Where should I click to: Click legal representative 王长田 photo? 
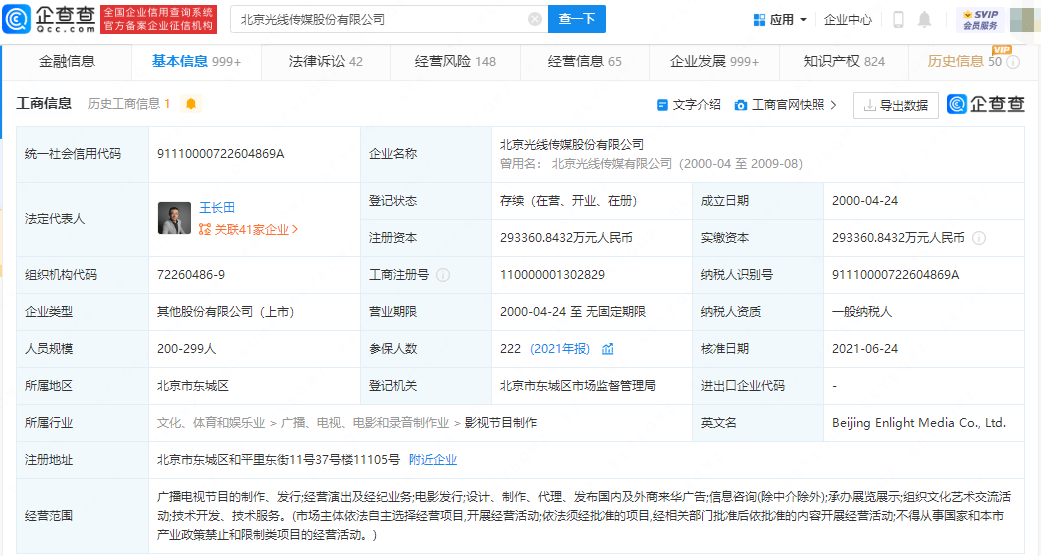point(174,218)
